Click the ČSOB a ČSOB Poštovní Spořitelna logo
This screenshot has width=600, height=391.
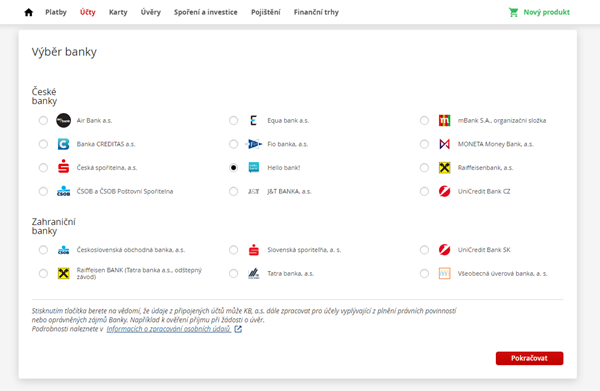(x=64, y=191)
